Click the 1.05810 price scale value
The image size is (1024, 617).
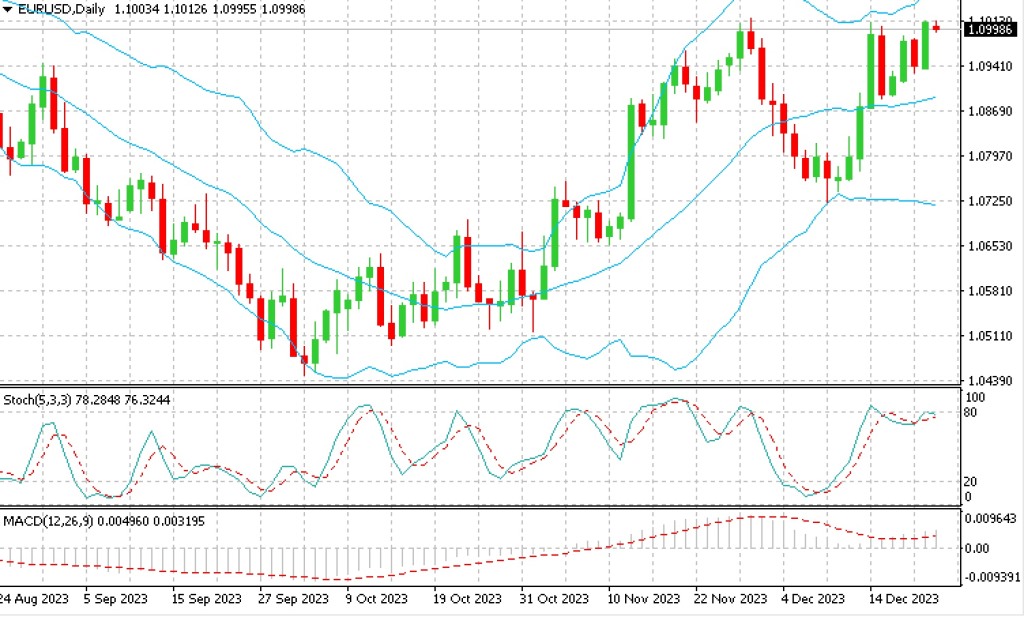[x=991, y=291]
